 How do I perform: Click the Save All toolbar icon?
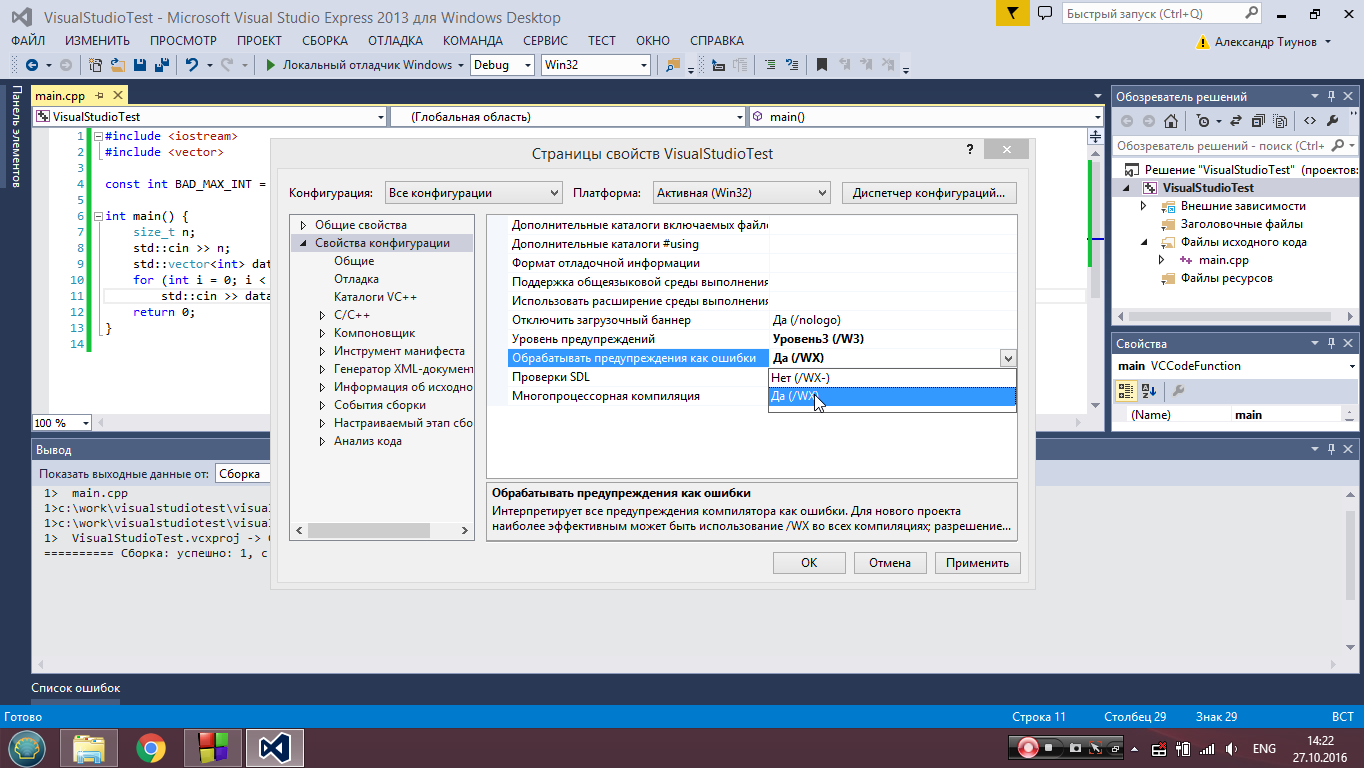click(x=160, y=65)
